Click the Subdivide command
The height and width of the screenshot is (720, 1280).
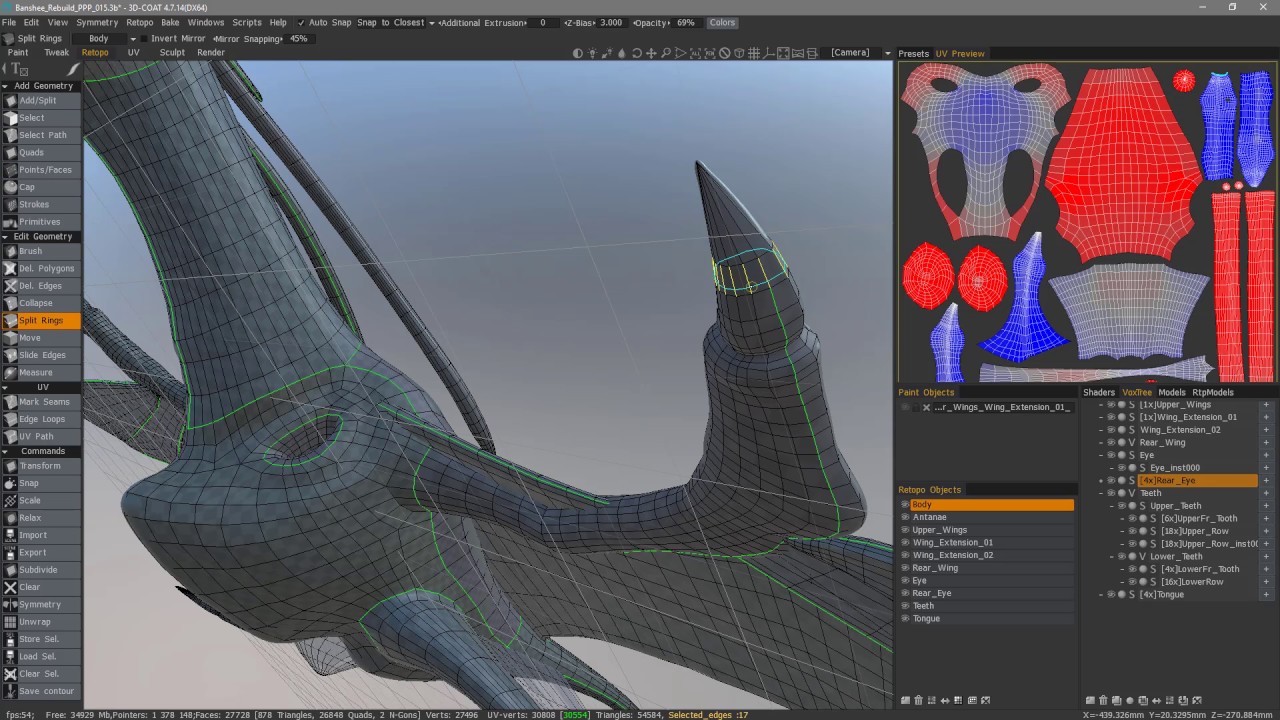click(x=41, y=570)
